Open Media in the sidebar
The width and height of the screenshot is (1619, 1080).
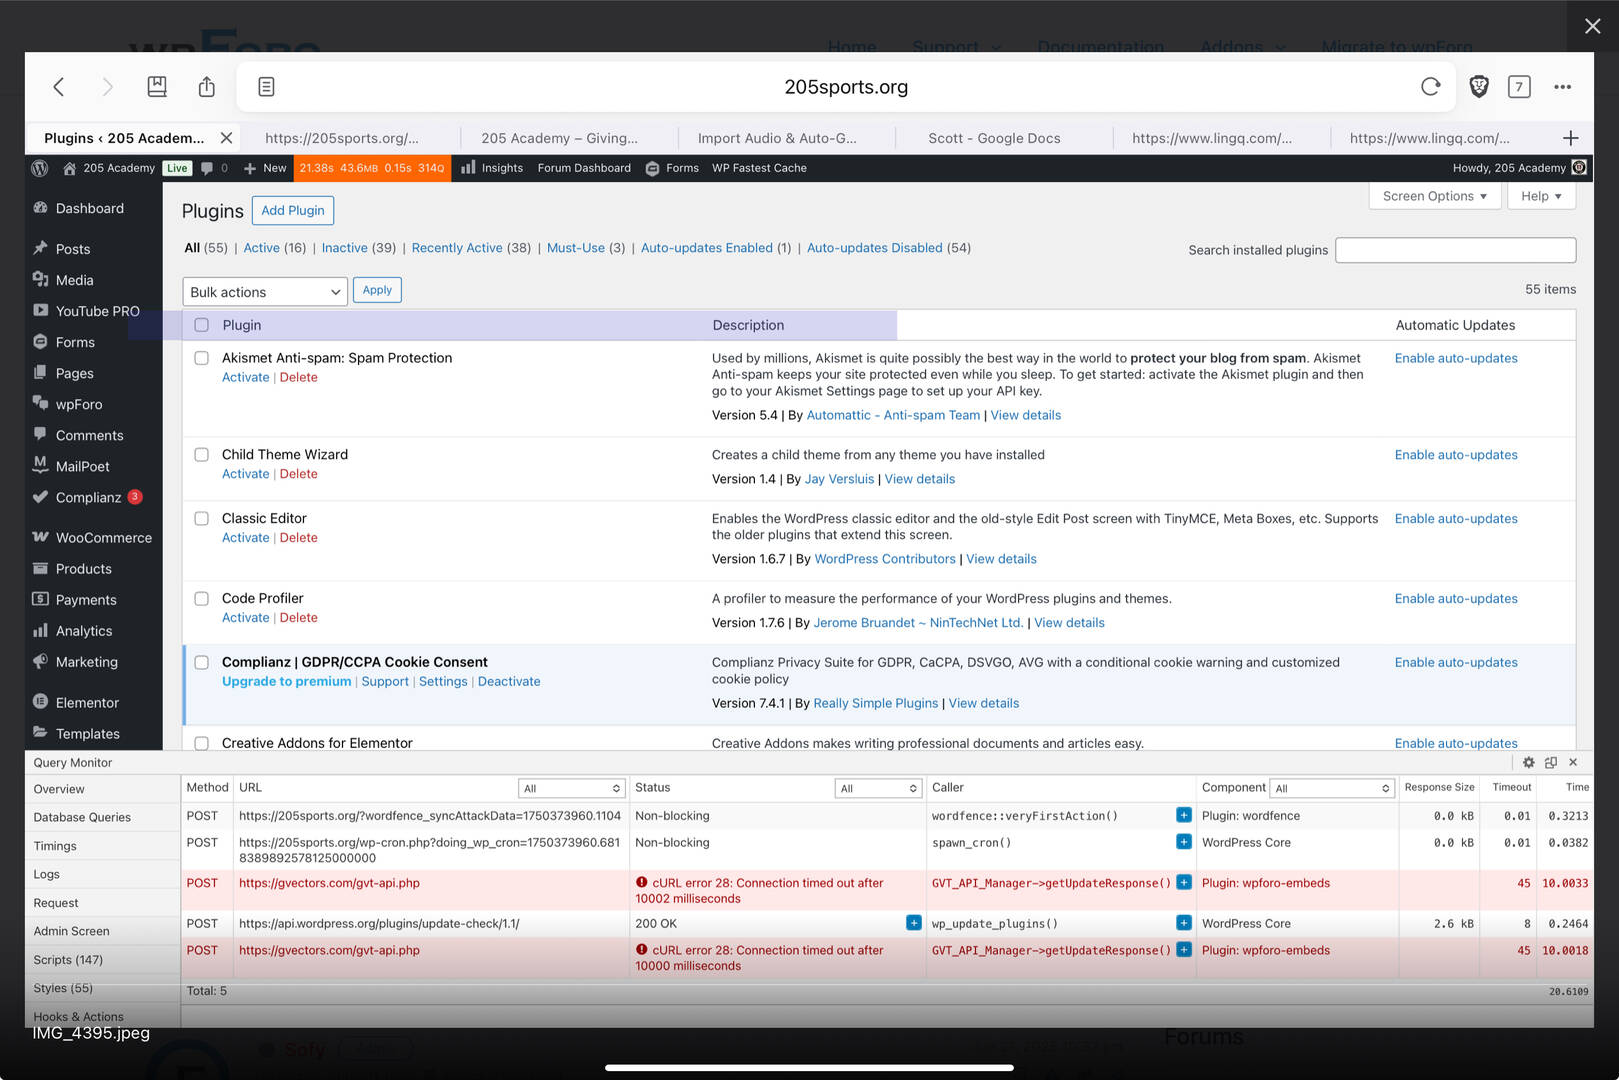tap(75, 280)
